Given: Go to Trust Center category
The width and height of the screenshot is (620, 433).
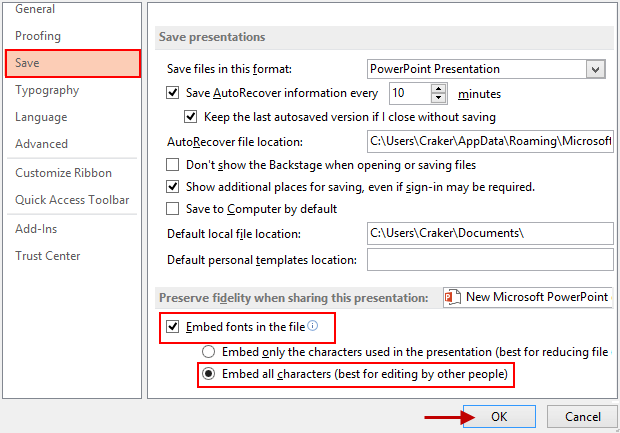Looking at the screenshot, I should 47,256.
